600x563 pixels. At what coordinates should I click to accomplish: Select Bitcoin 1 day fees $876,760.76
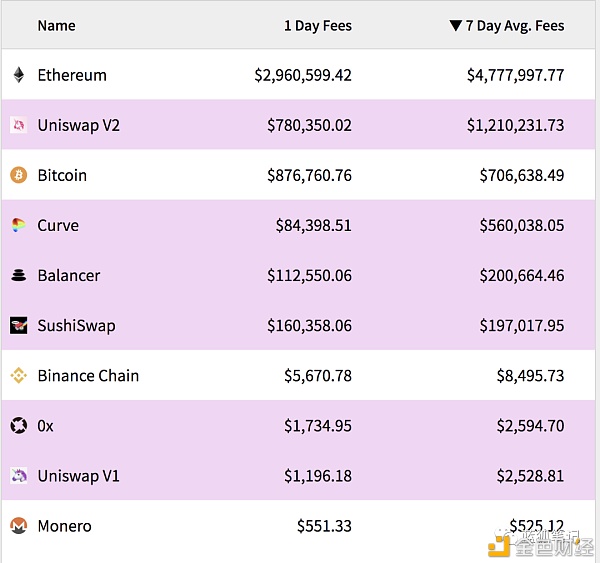point(309,175)
